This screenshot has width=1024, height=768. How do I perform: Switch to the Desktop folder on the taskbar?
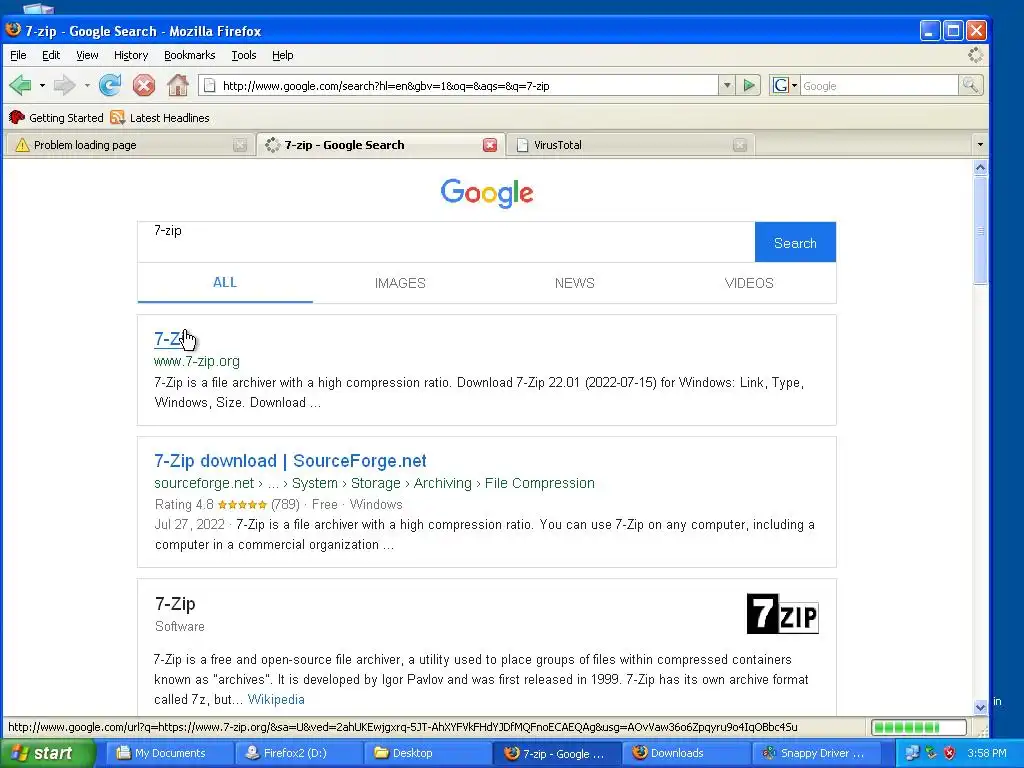[428, 753]
